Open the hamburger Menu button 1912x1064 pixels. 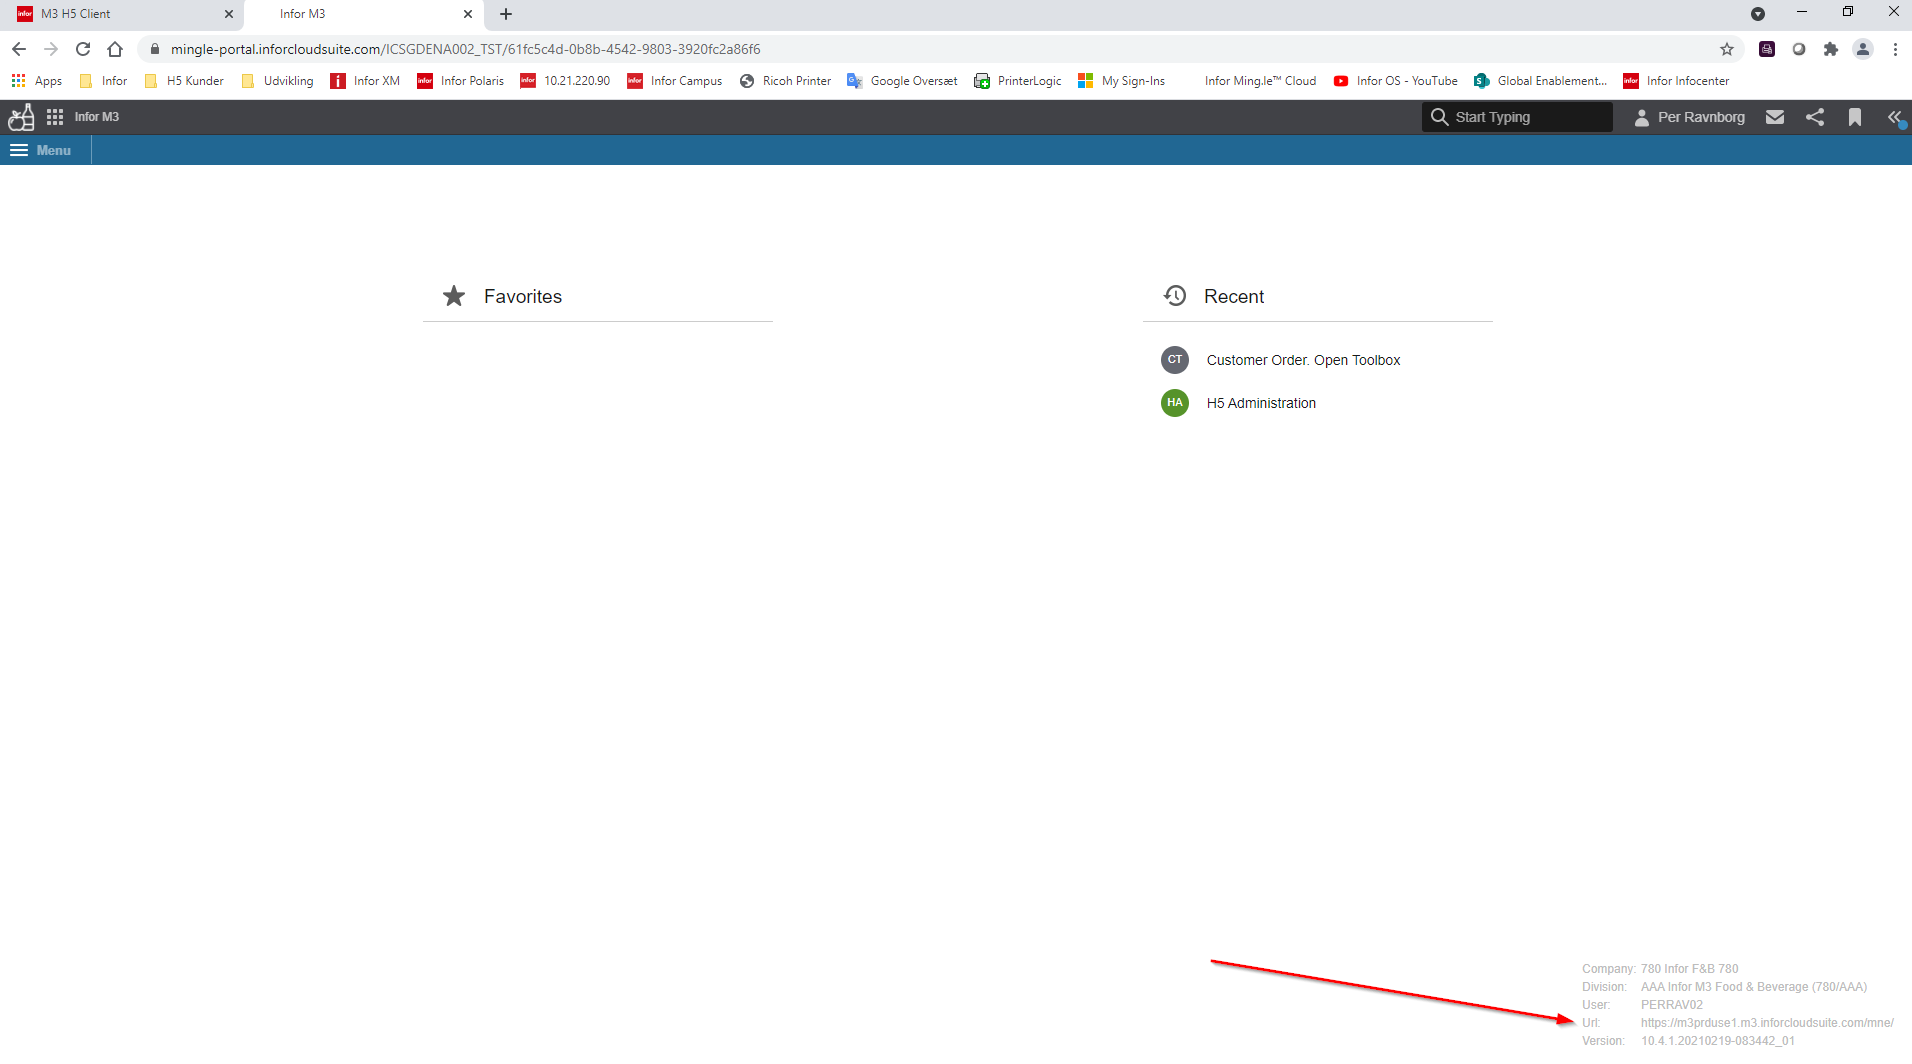pyautogui.click(x=41, y=150)
